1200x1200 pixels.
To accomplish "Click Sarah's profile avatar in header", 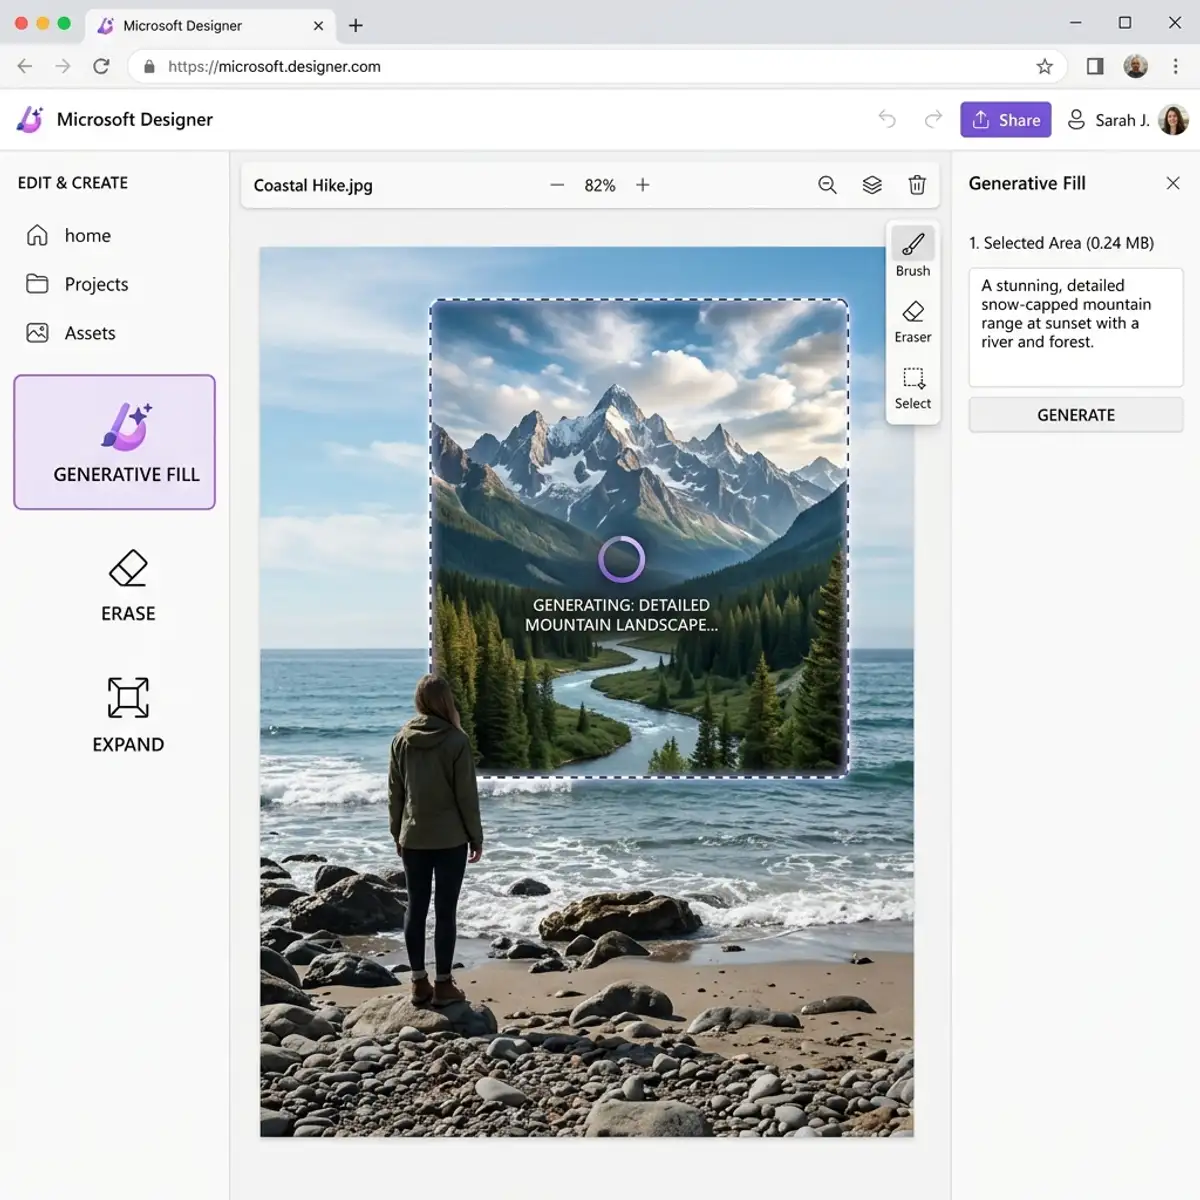I will tap(1173, 120).
